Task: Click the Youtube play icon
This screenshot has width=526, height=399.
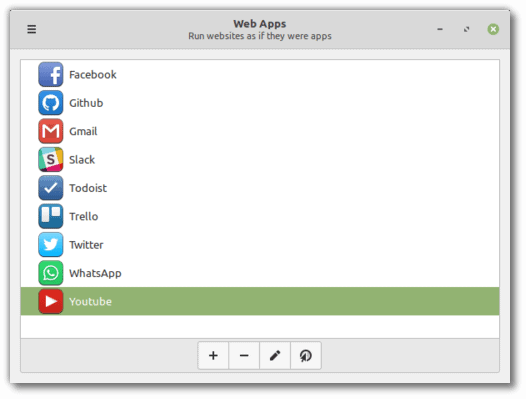Action: (50, 301)
